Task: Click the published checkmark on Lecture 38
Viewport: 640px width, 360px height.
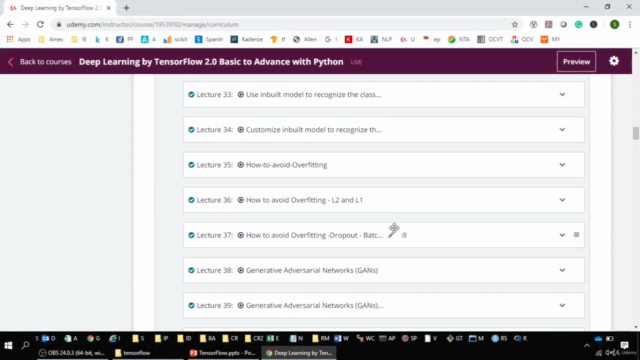Action: [191, 270]
